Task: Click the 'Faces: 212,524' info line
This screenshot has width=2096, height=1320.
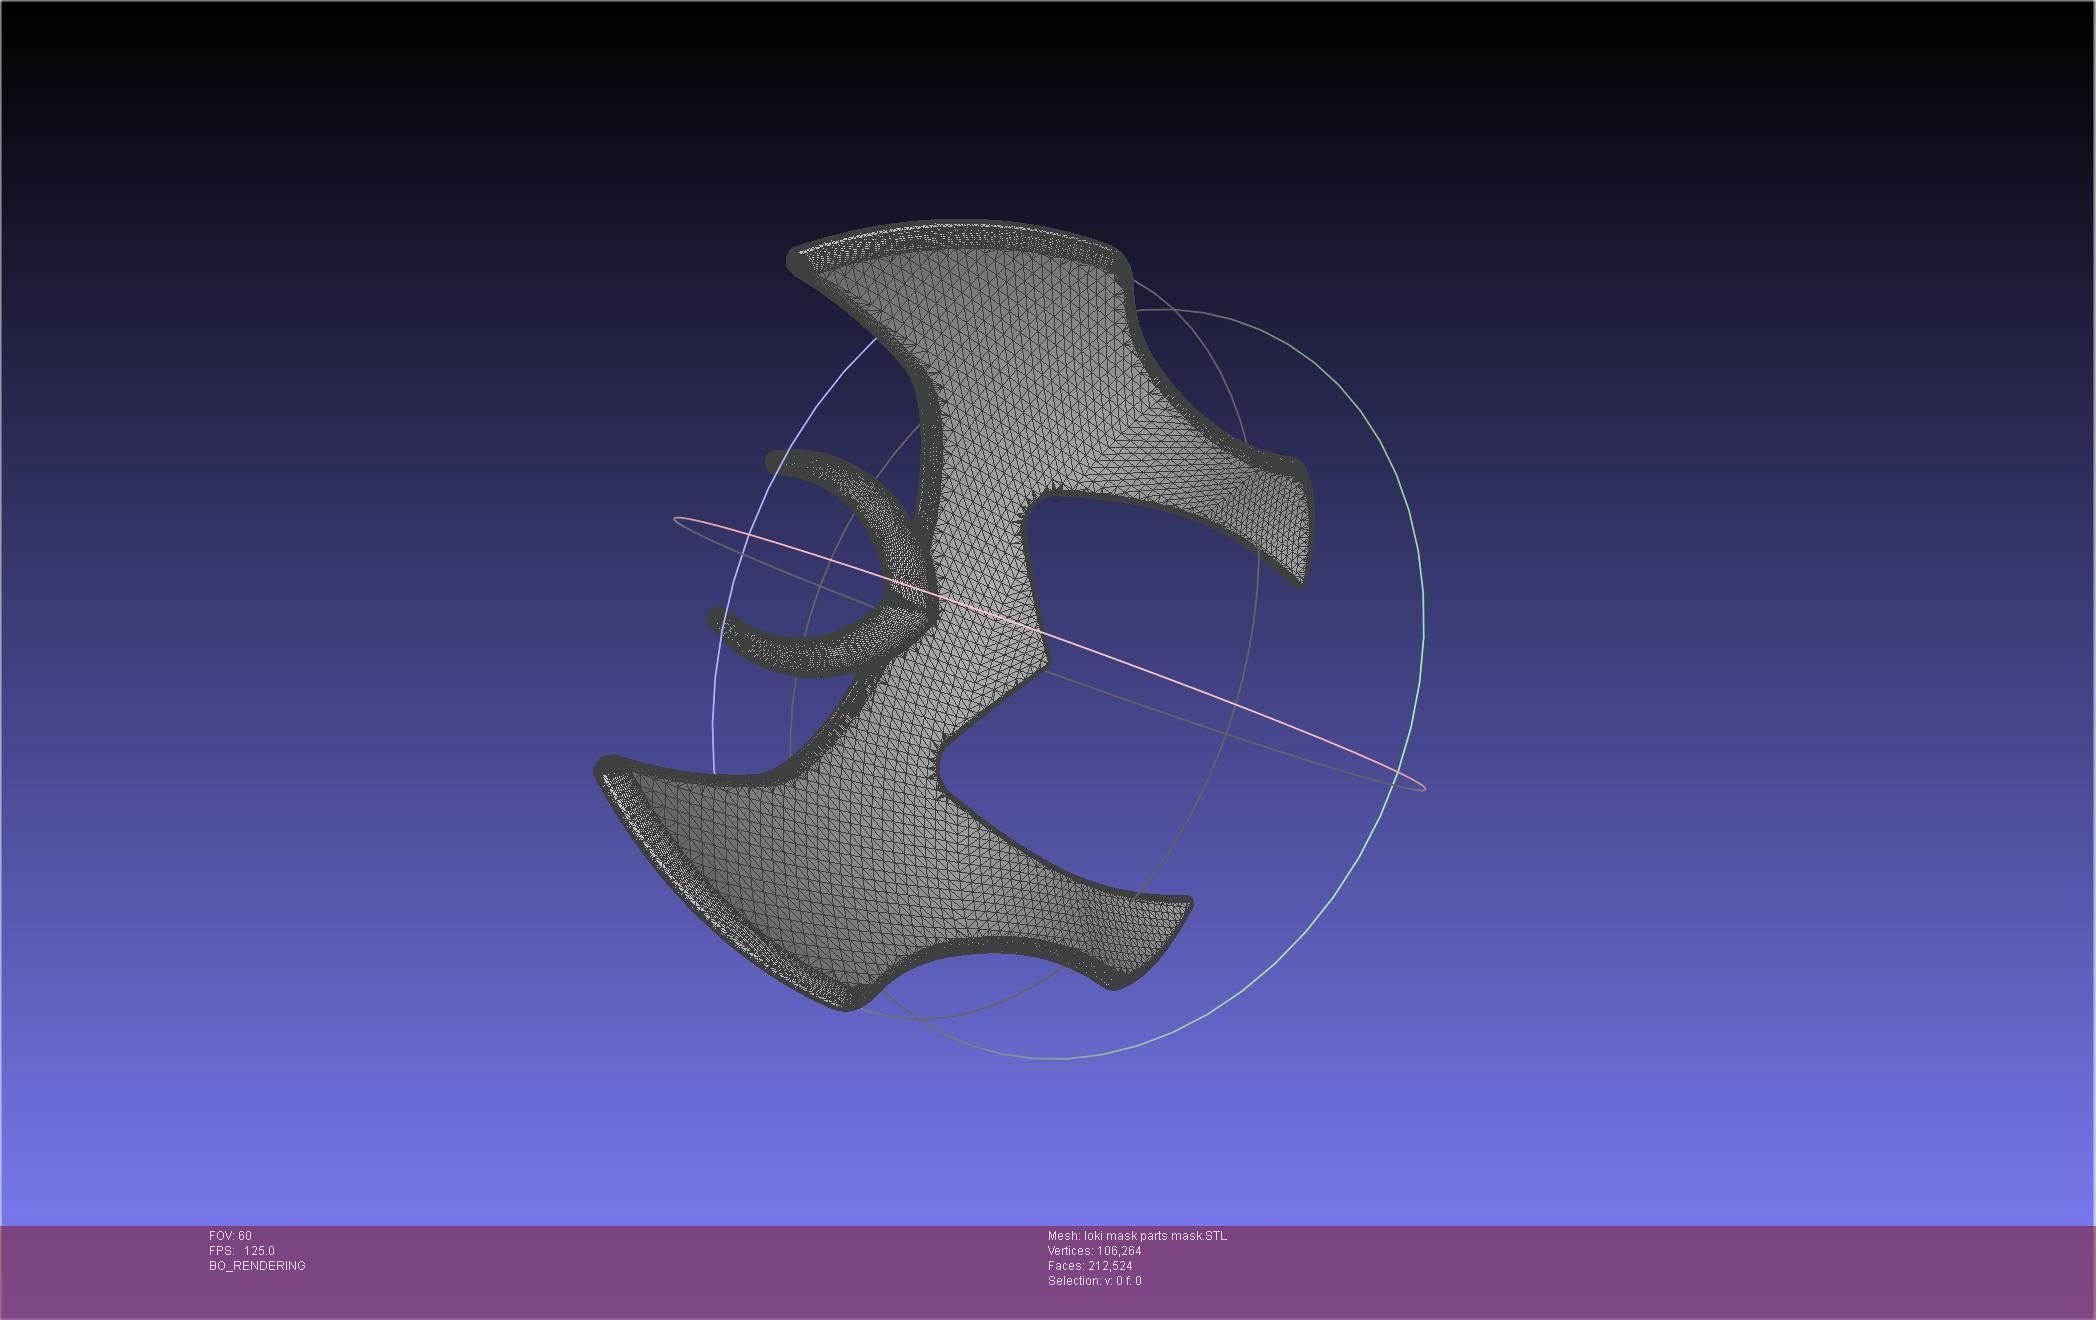Action: point(1090,1266)
